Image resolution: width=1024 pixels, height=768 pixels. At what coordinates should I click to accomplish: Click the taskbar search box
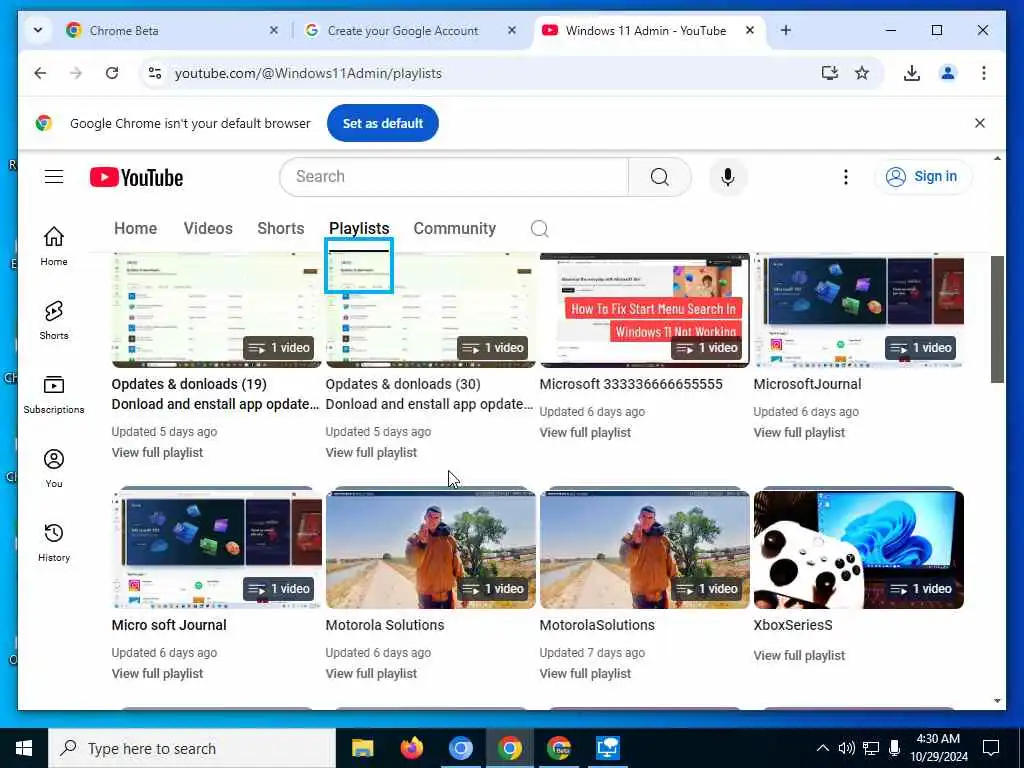tap(192, 748)
